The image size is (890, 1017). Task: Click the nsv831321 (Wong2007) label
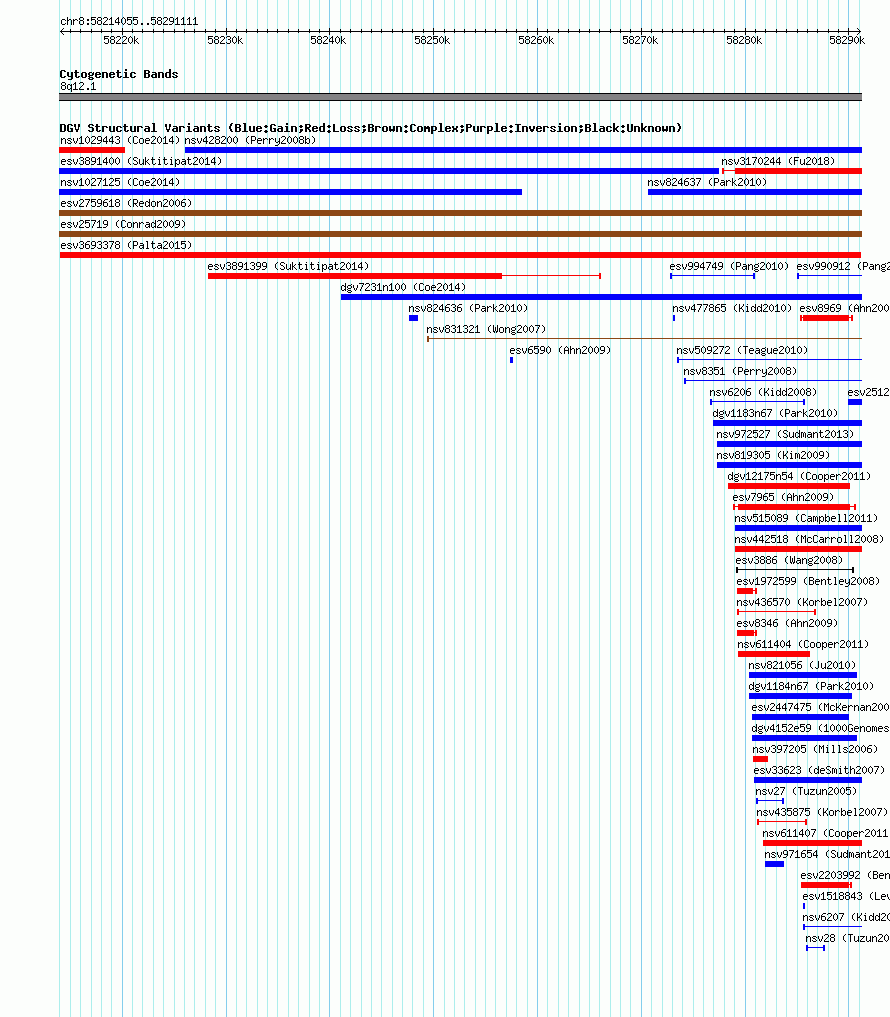pos(486,329)
